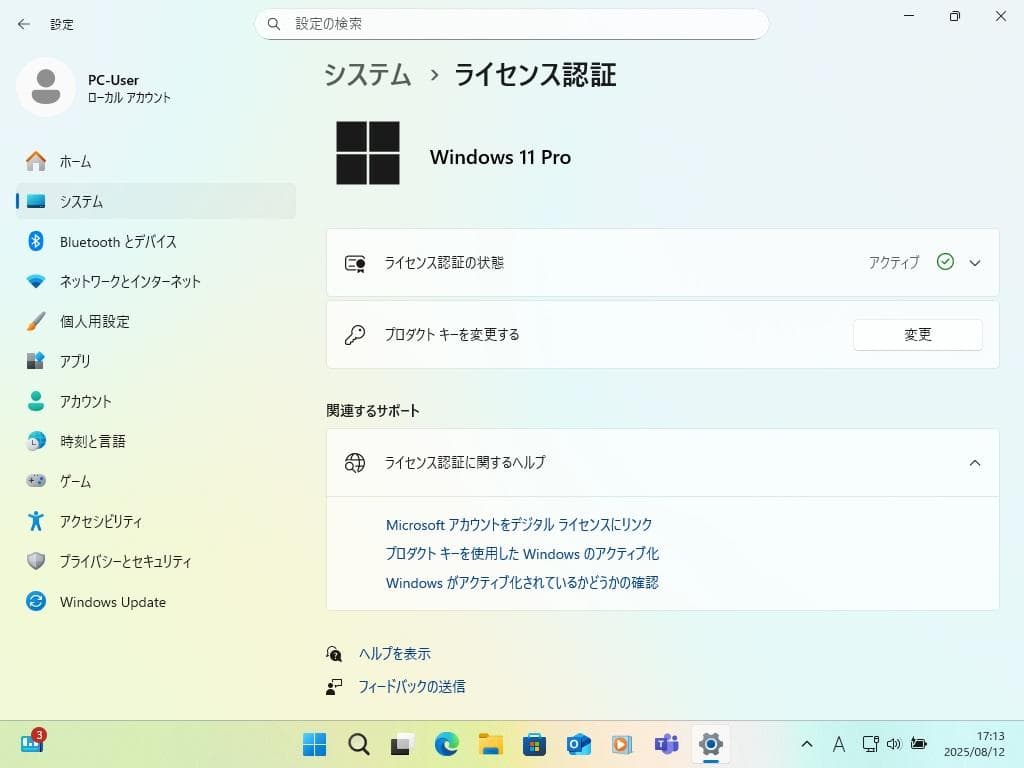Go back using the Settings back arrow

tap(23, 24)
